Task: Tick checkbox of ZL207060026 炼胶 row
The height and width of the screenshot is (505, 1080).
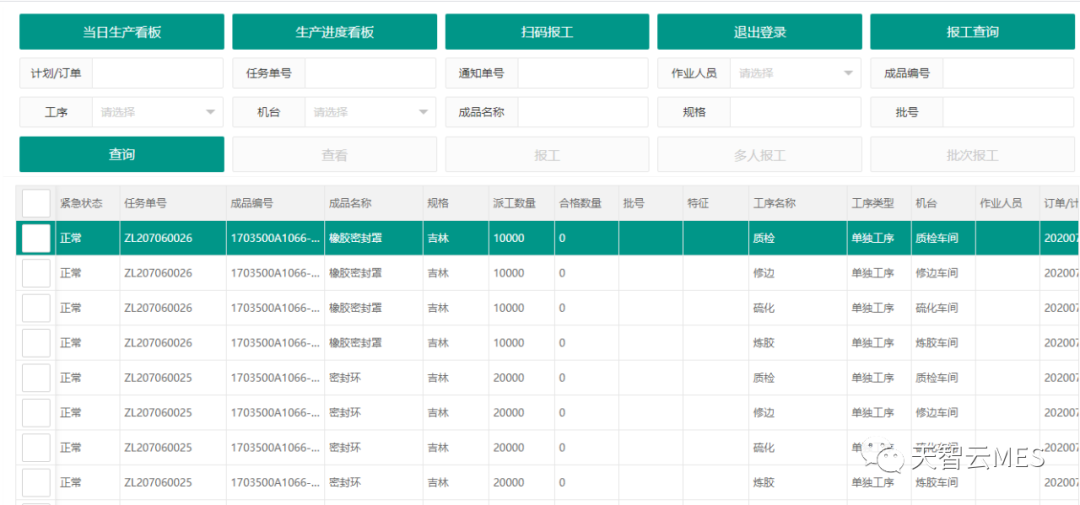Action: [36, 343]
